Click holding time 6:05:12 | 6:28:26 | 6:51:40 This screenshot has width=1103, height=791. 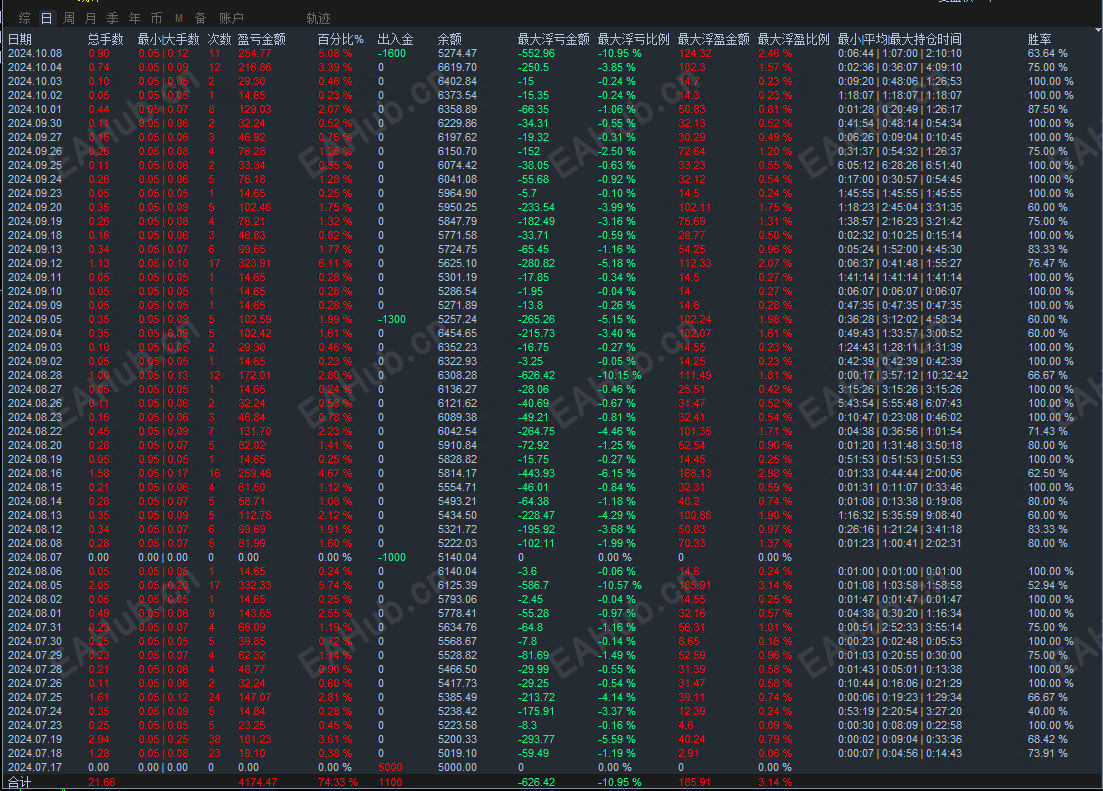(x=900, y=165)
